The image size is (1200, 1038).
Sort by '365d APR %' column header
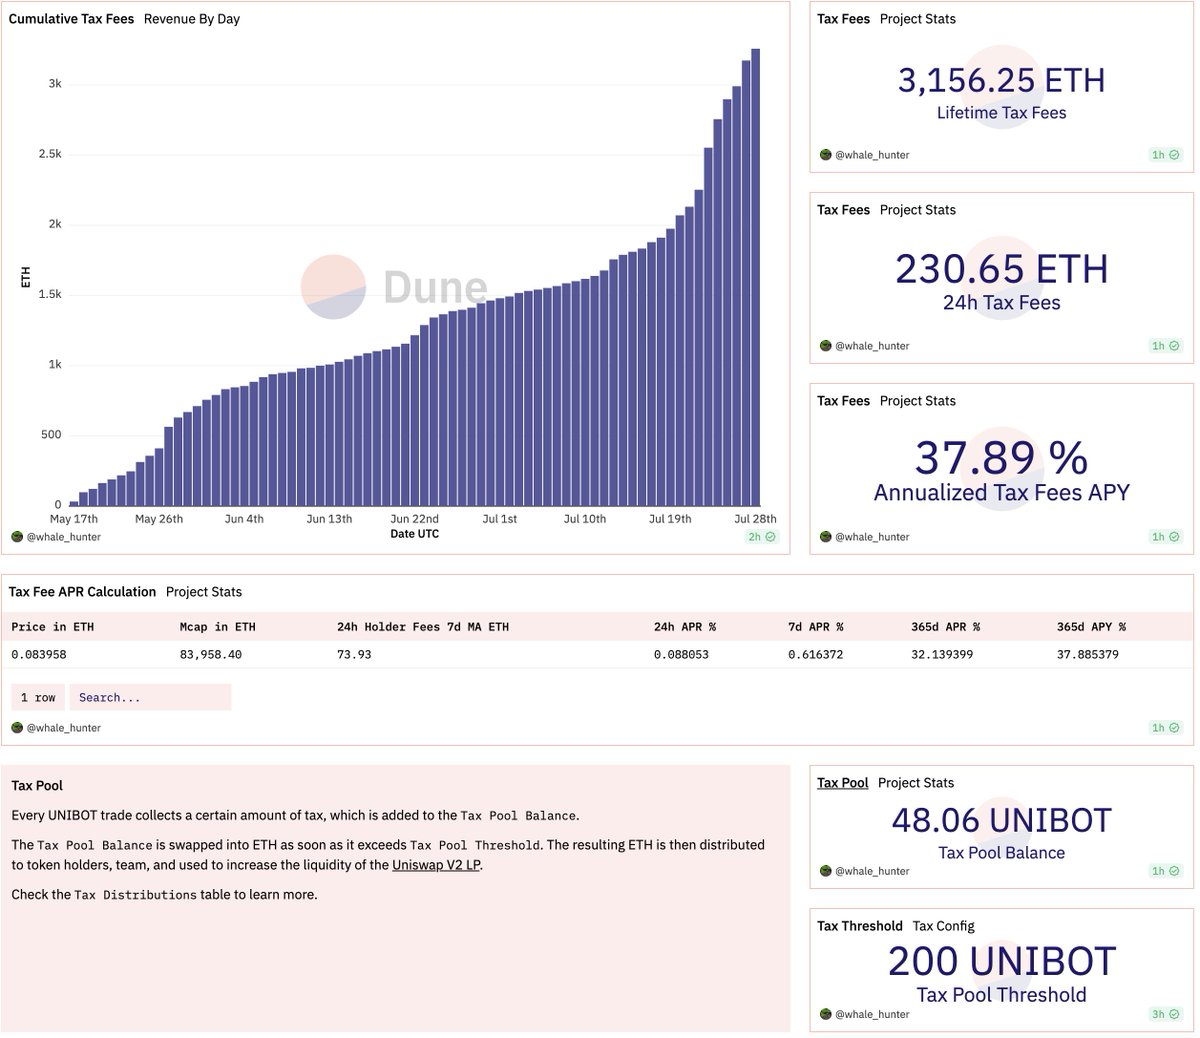click(x=946, y=627)
